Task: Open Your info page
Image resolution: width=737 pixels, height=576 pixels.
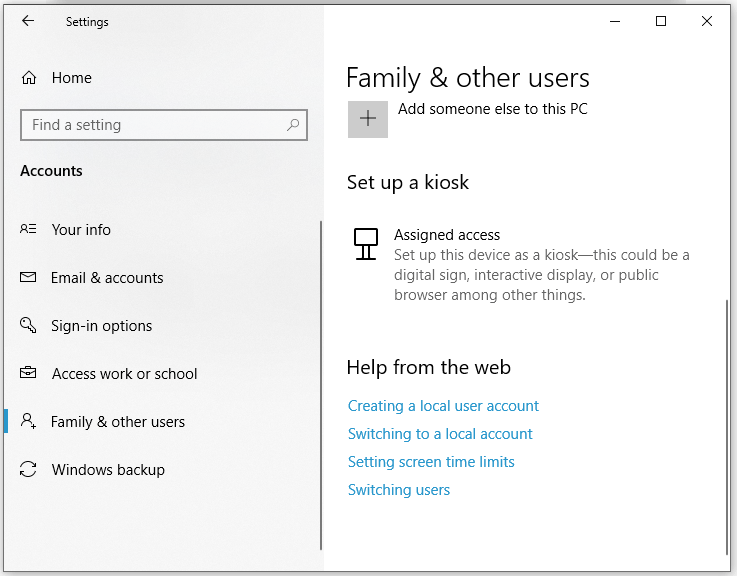Action: 81,229
